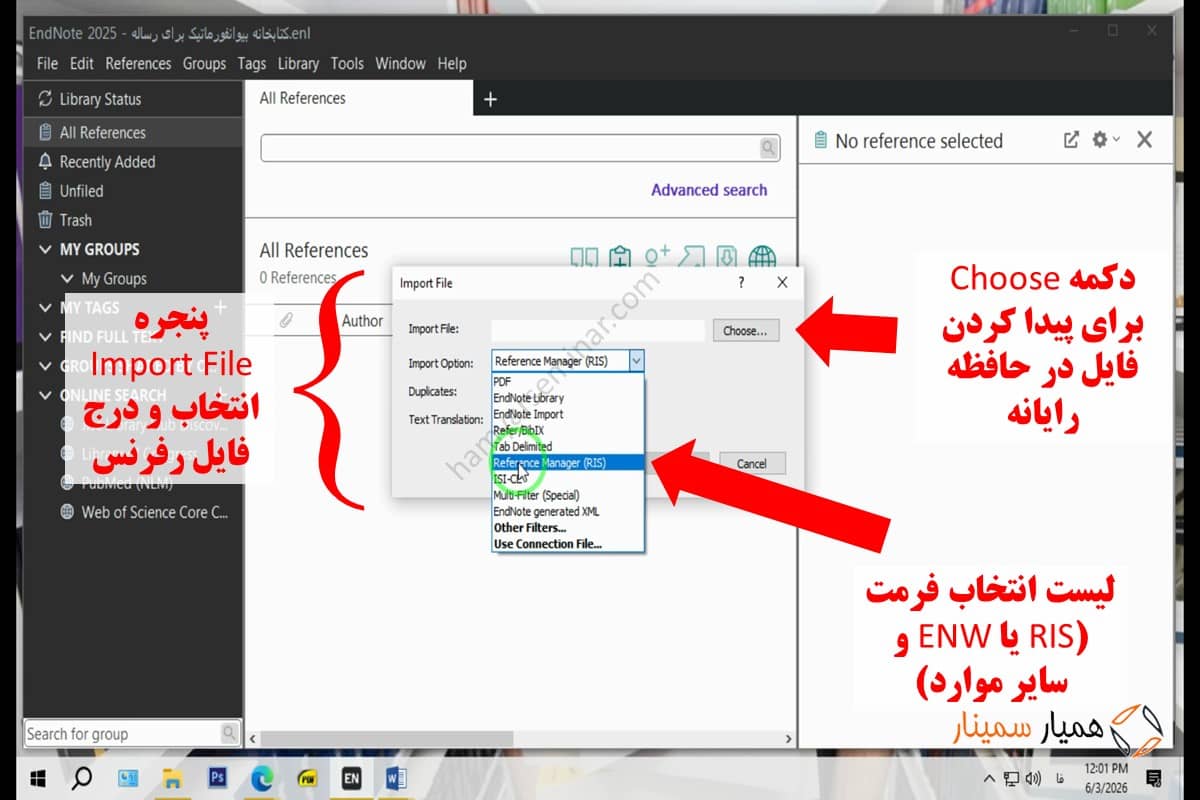Open Photoshop from the taskbar
The image size is (1200, 800).
pyautogui.click(x=218, y=777)
